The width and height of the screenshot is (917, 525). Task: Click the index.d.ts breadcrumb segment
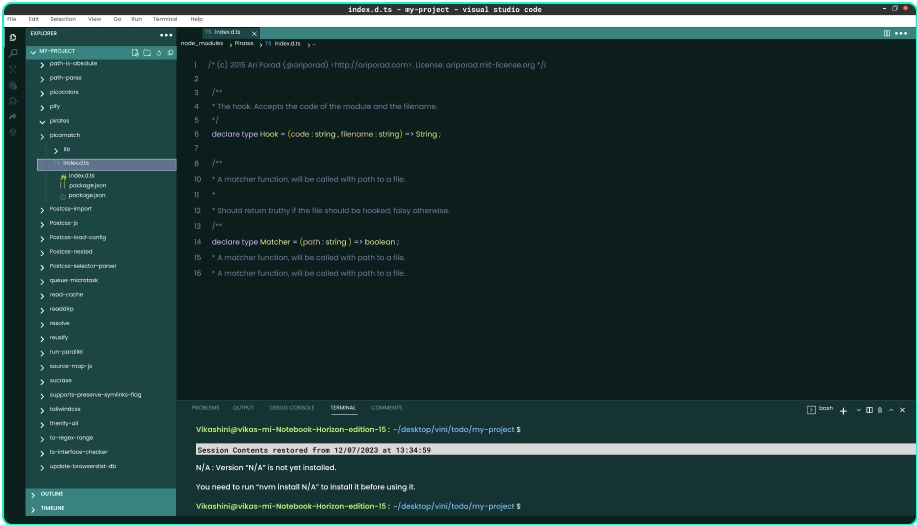pos(283,44)
